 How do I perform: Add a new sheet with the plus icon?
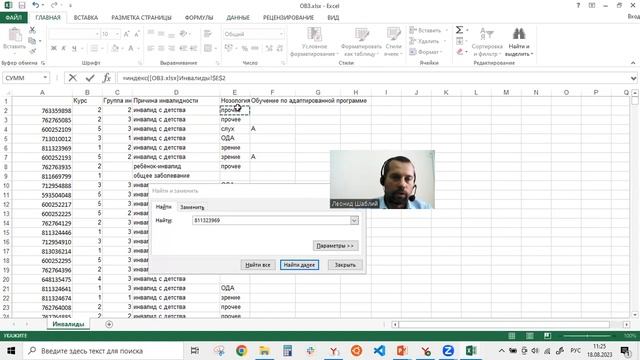[109, 324]
